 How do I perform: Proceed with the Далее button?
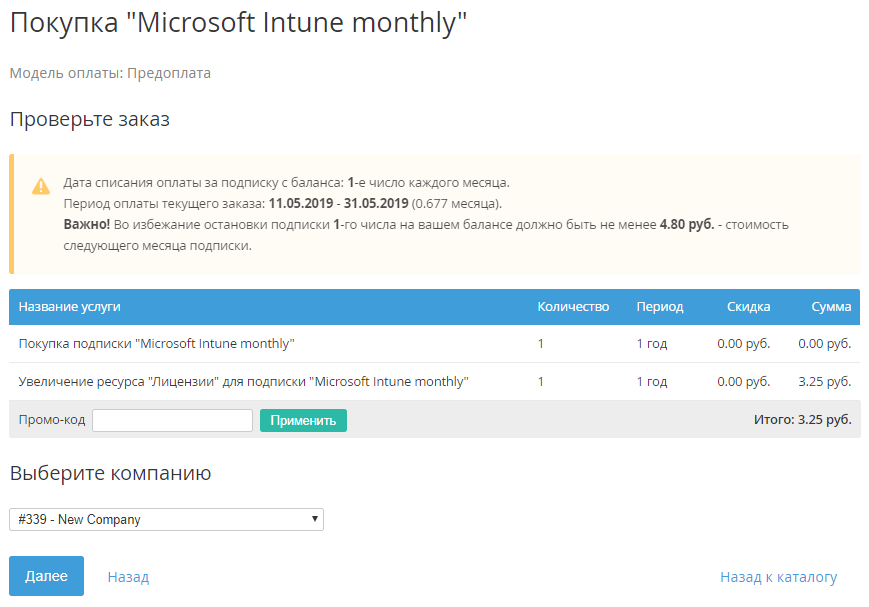pos(47,576)
